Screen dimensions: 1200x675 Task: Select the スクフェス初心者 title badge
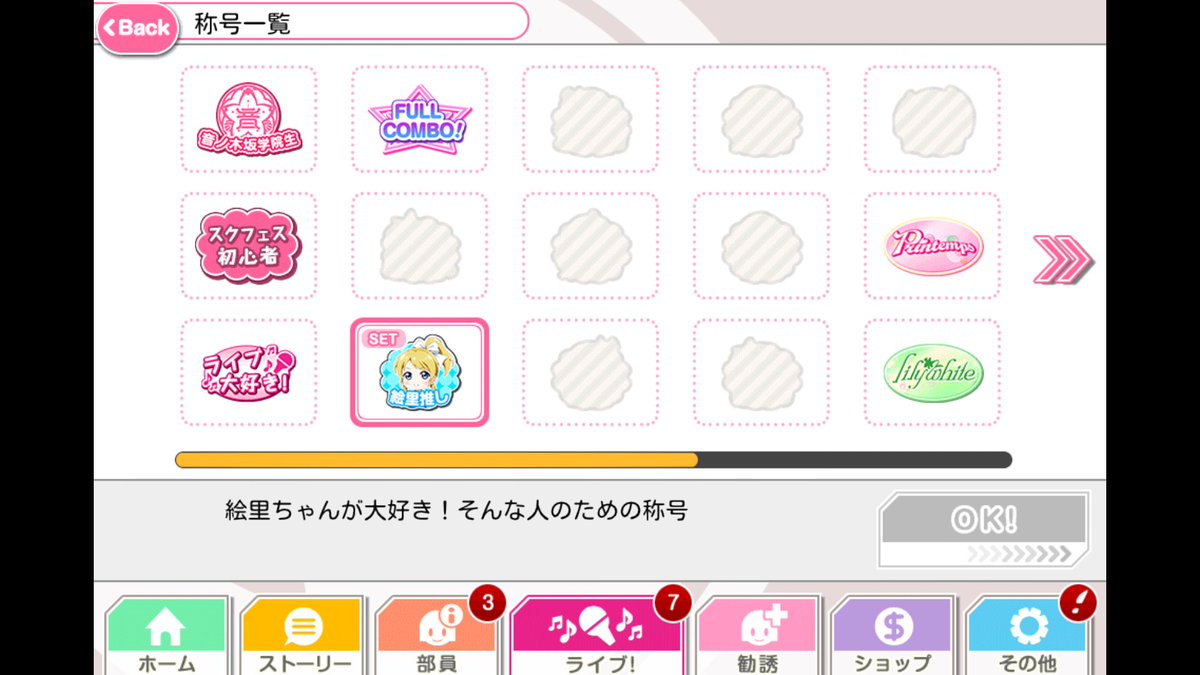[248, 246]
